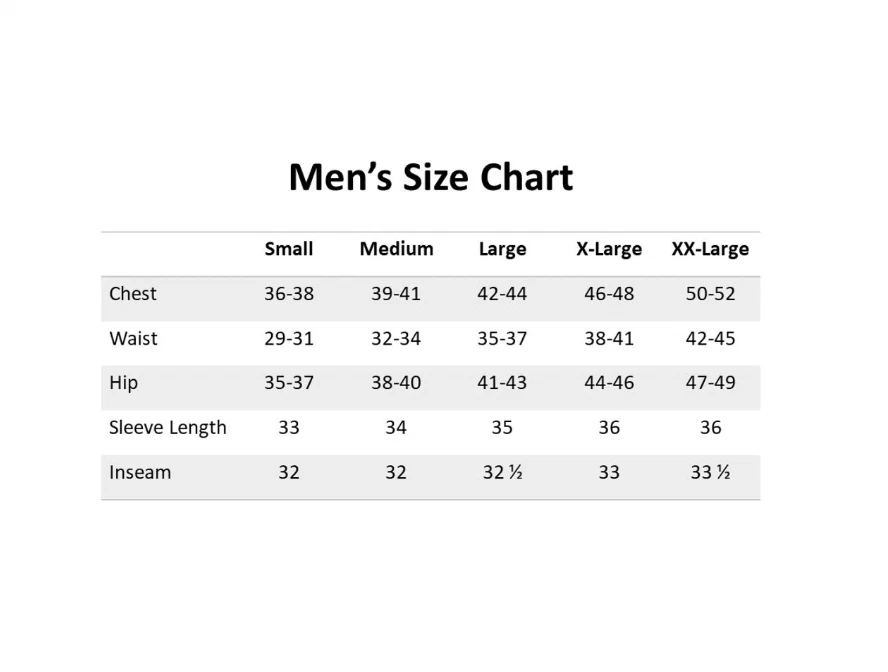Select the Large inseam value 32 ½
This screenshot has height=672, width=888.
click(502, 472)
